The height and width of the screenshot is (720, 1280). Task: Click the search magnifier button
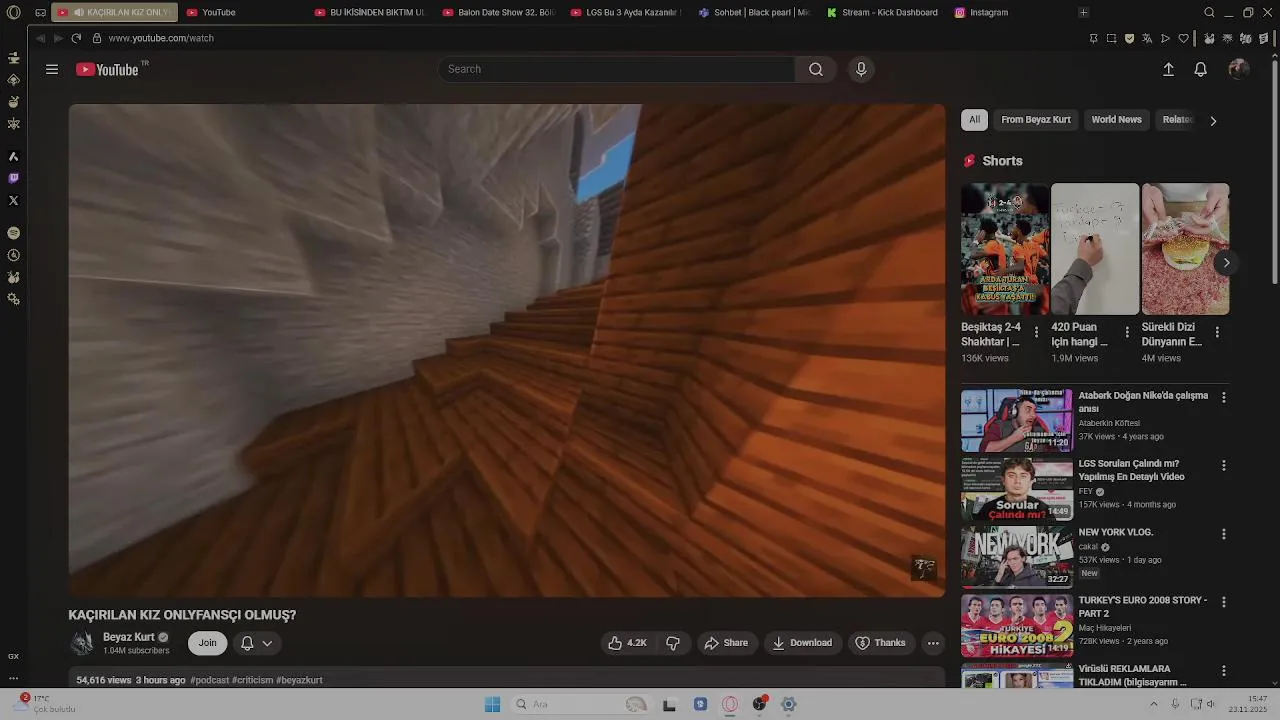(816, 69)
